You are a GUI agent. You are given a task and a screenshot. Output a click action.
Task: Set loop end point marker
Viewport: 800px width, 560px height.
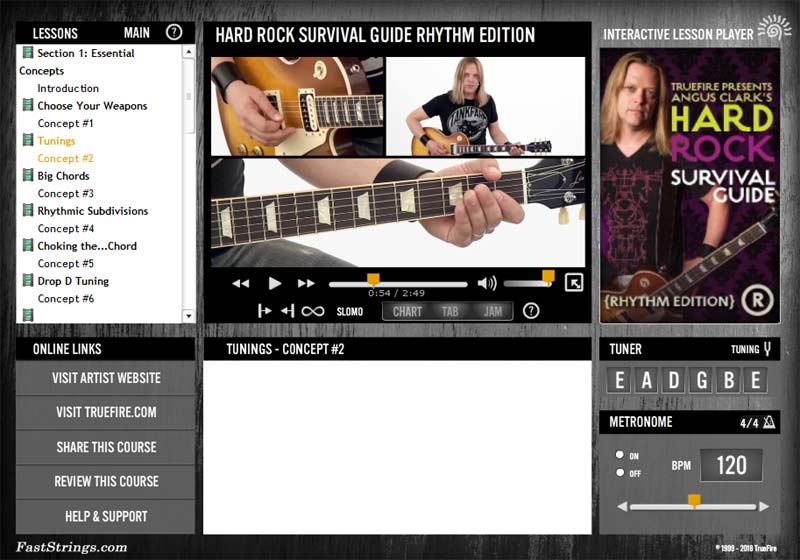[288, 311]
